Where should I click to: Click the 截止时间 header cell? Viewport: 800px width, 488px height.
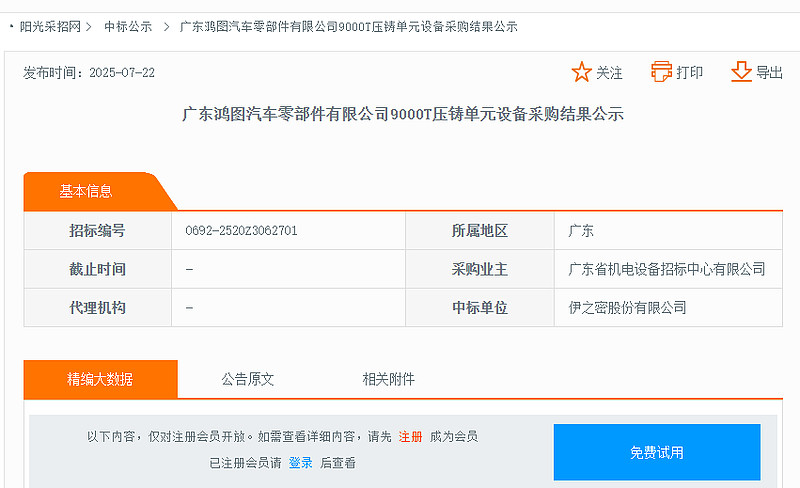pyautogui.click(x=97, y=269)
